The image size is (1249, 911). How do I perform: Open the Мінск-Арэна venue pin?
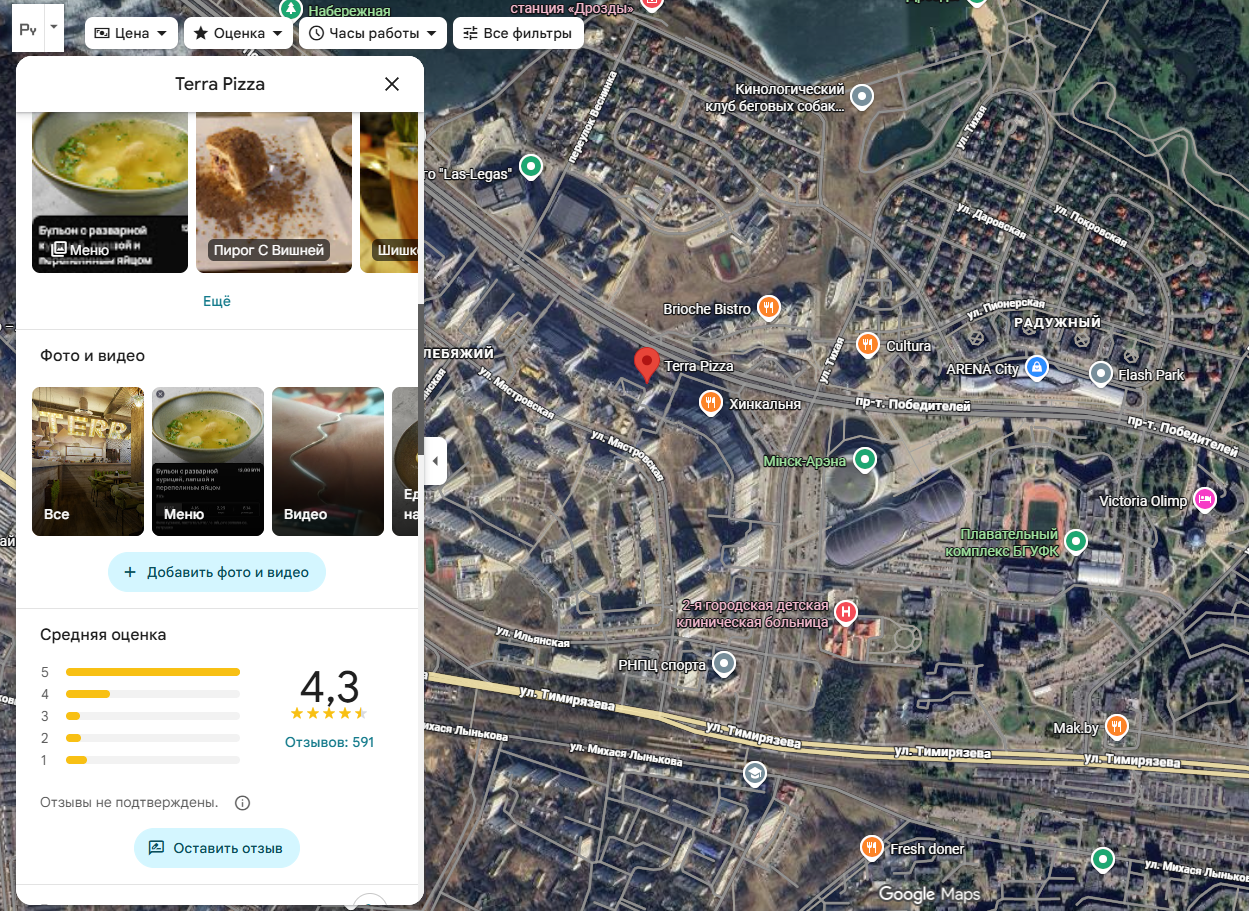pyautogui.click(x=865, y=460)
